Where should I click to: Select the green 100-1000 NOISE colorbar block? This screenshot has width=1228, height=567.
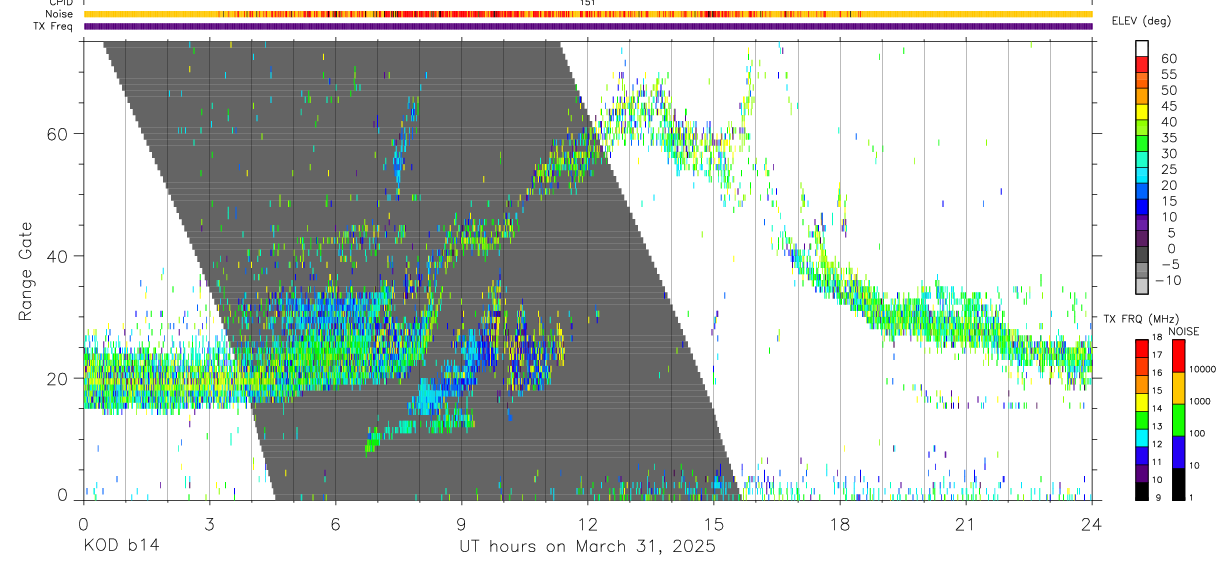(1178, 419)
